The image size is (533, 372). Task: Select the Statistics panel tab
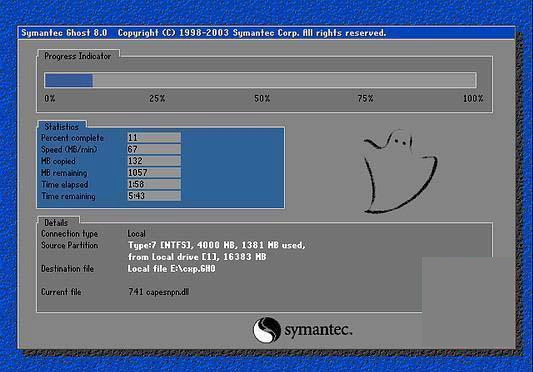click(x=62, y=126)
